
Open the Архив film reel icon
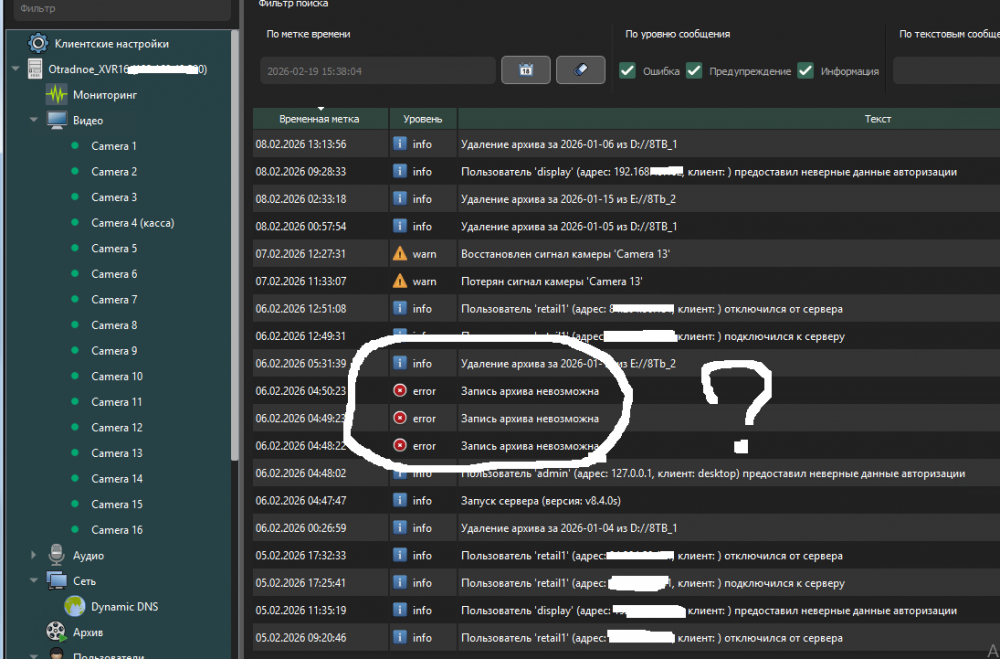56,632
